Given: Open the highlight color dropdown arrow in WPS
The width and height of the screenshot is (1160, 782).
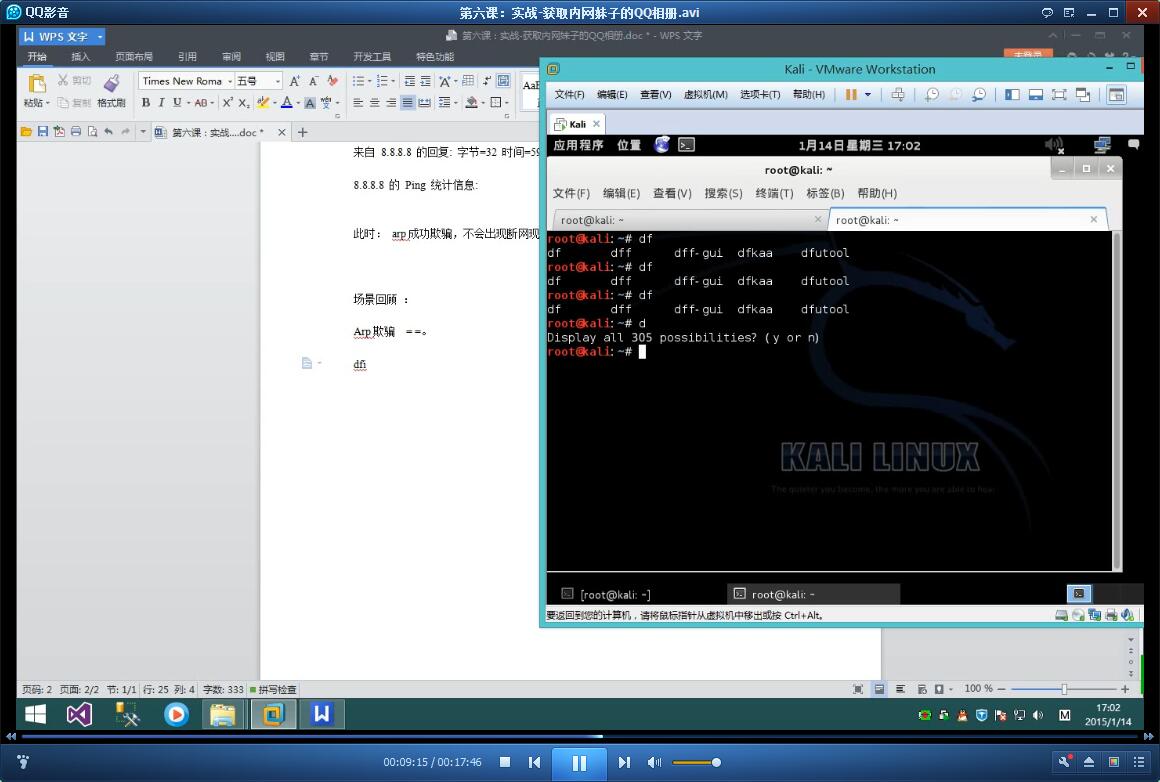Looking at the screenshot, I should (x=274, y=103).
